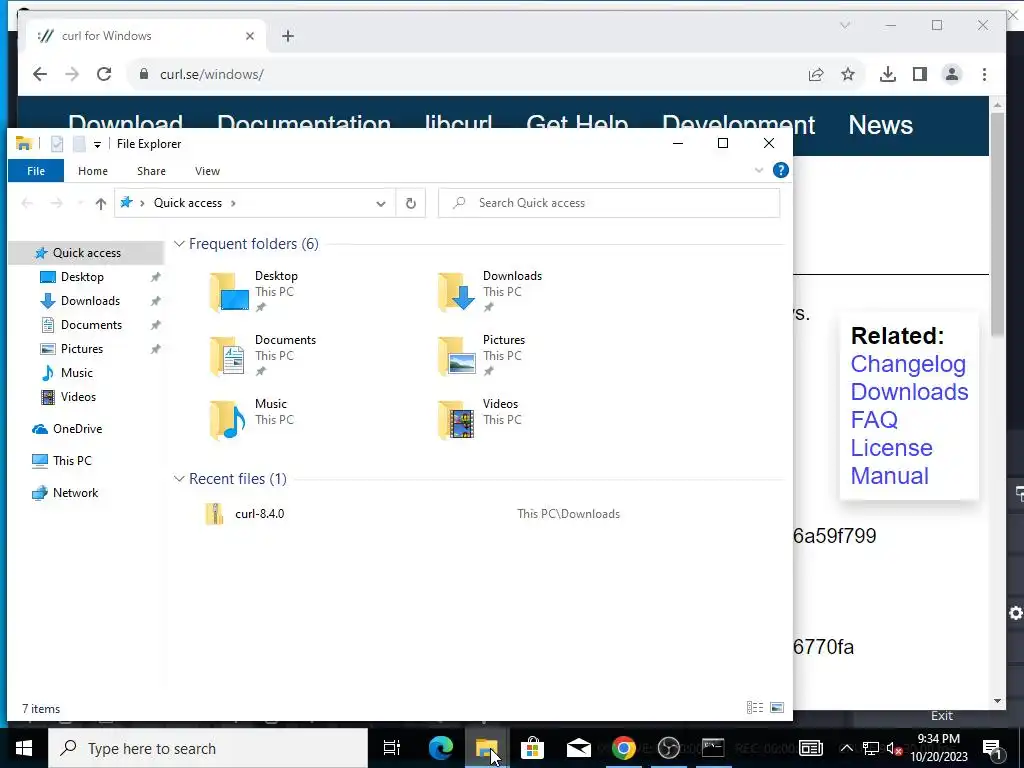Screen dimensions: 1024x768
Task: Select Quick access in the navigation pane
Action: coord(86,253)
